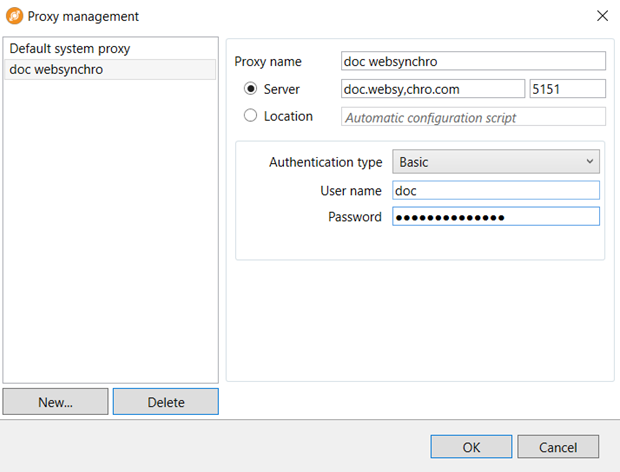This screenshot has width=620, height=472.
Task: Close the Proxy management dialog
Action: [602, 16]
